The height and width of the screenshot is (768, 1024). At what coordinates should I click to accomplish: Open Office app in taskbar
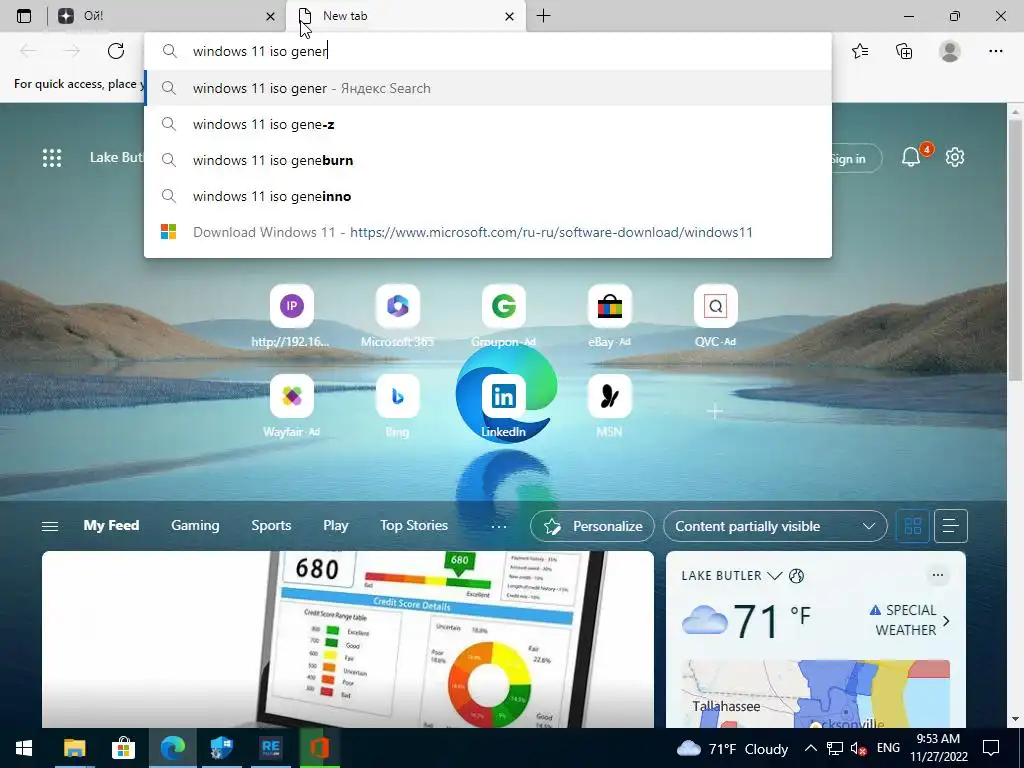tap(319, 748)
